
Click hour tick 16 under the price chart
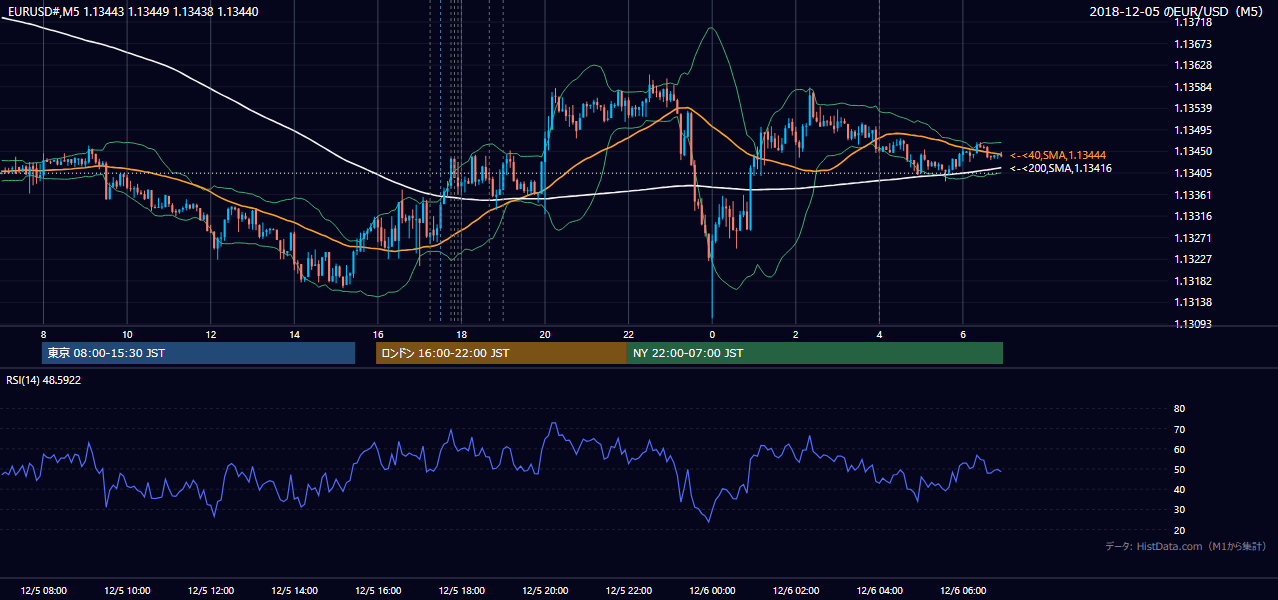tap(377, 334)
